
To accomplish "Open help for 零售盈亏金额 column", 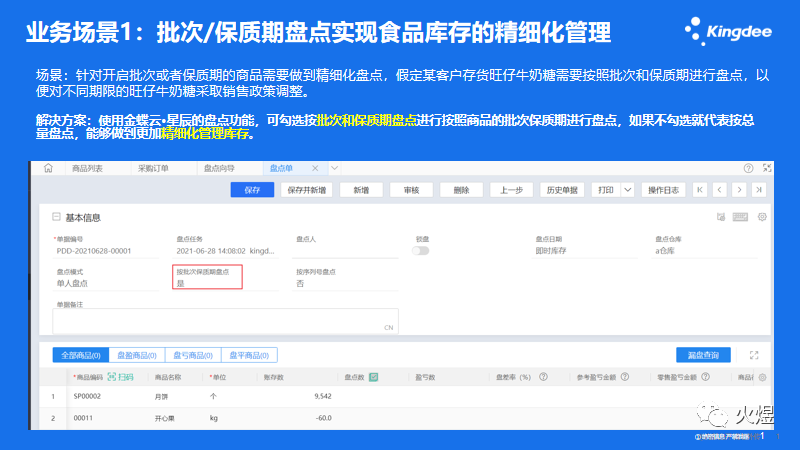I will tap(705, 377).
